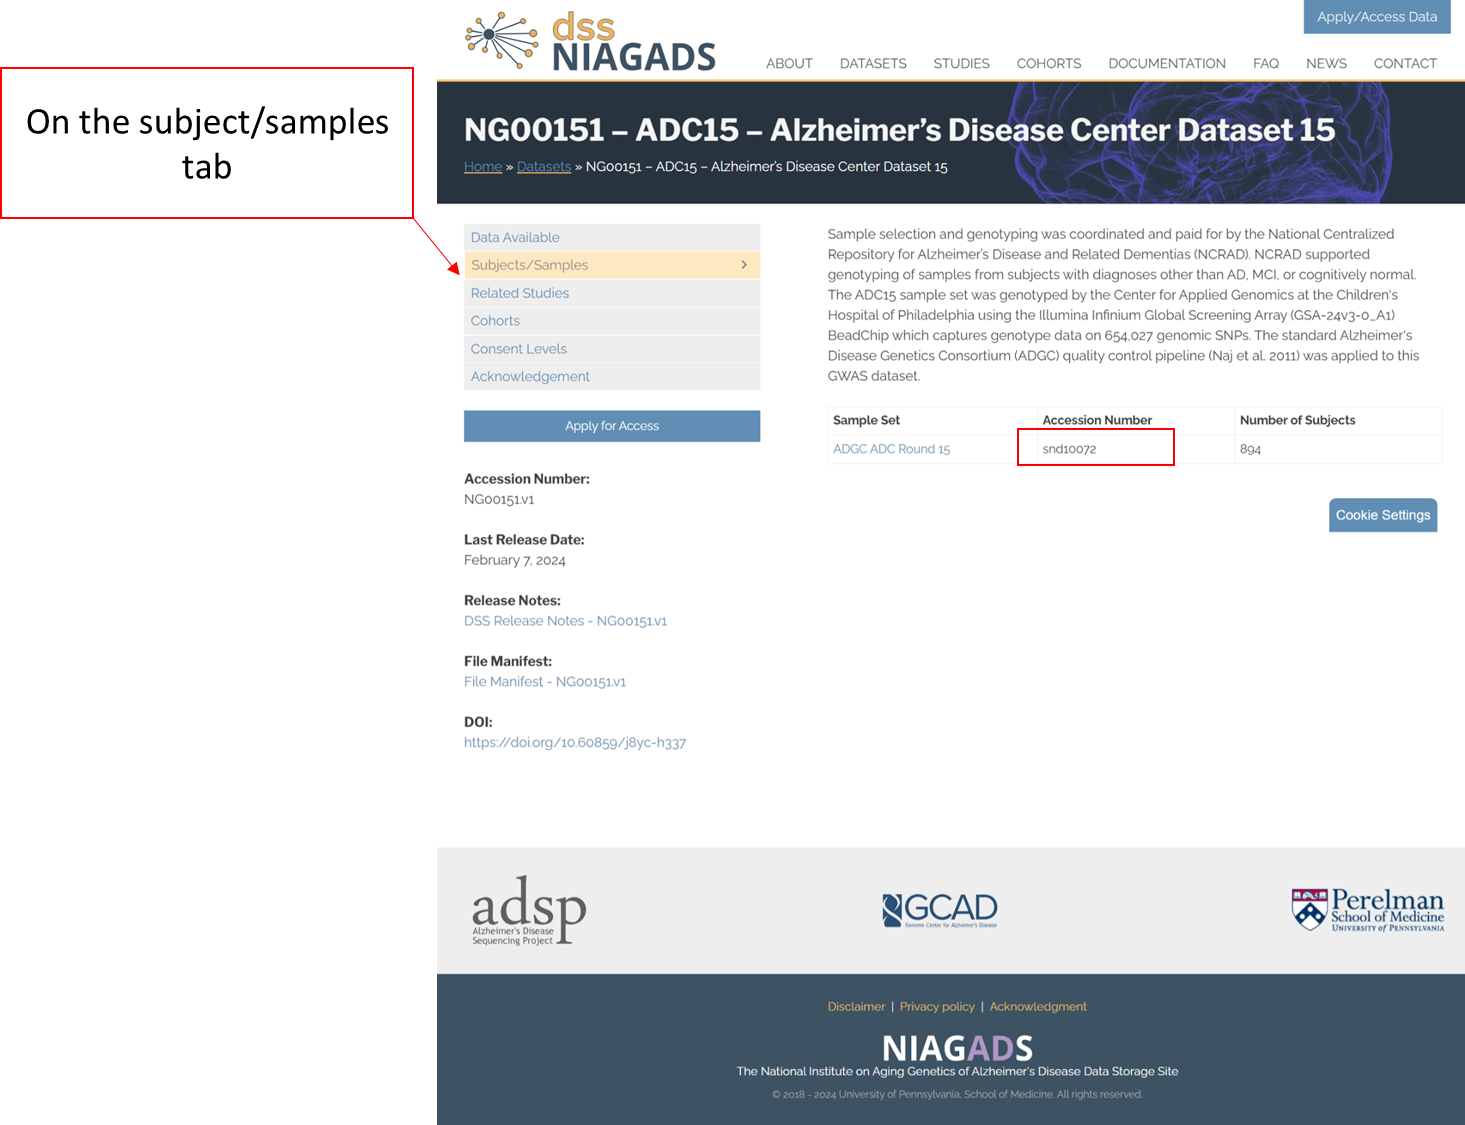Click the Home breadcrumb link
1465x1125 pixels.
[483, 167]
